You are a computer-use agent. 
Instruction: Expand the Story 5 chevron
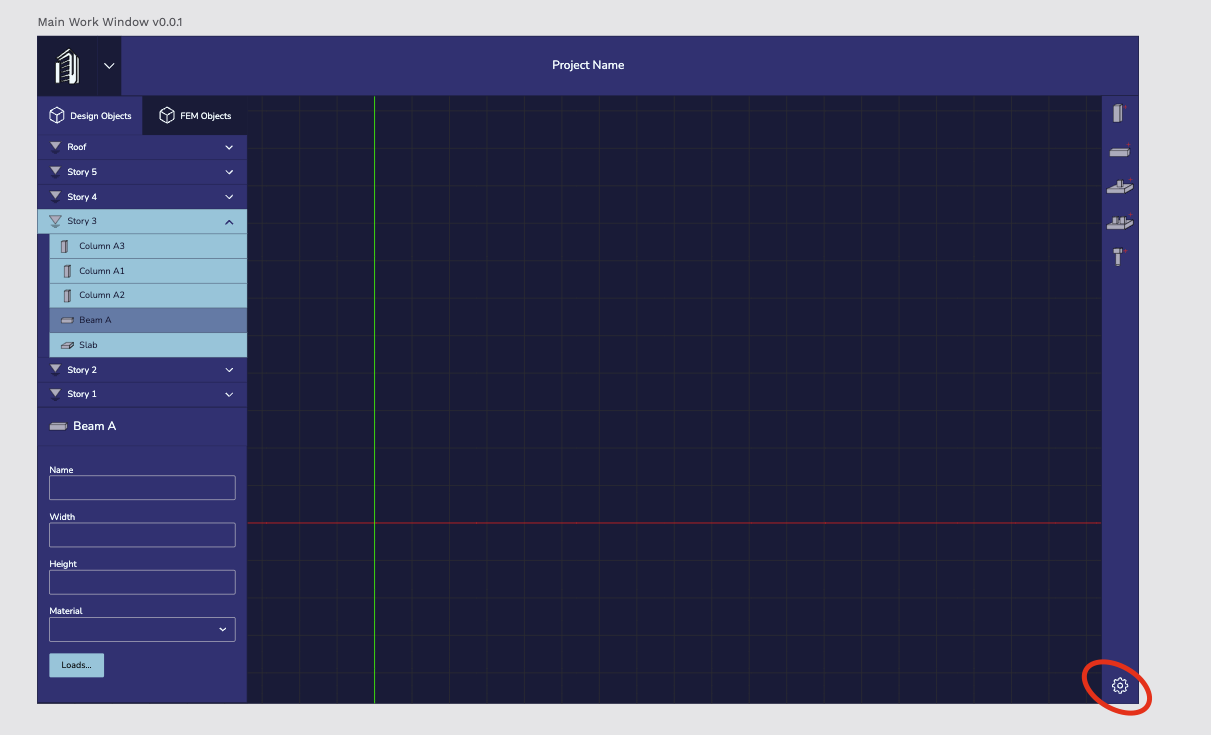229,172
